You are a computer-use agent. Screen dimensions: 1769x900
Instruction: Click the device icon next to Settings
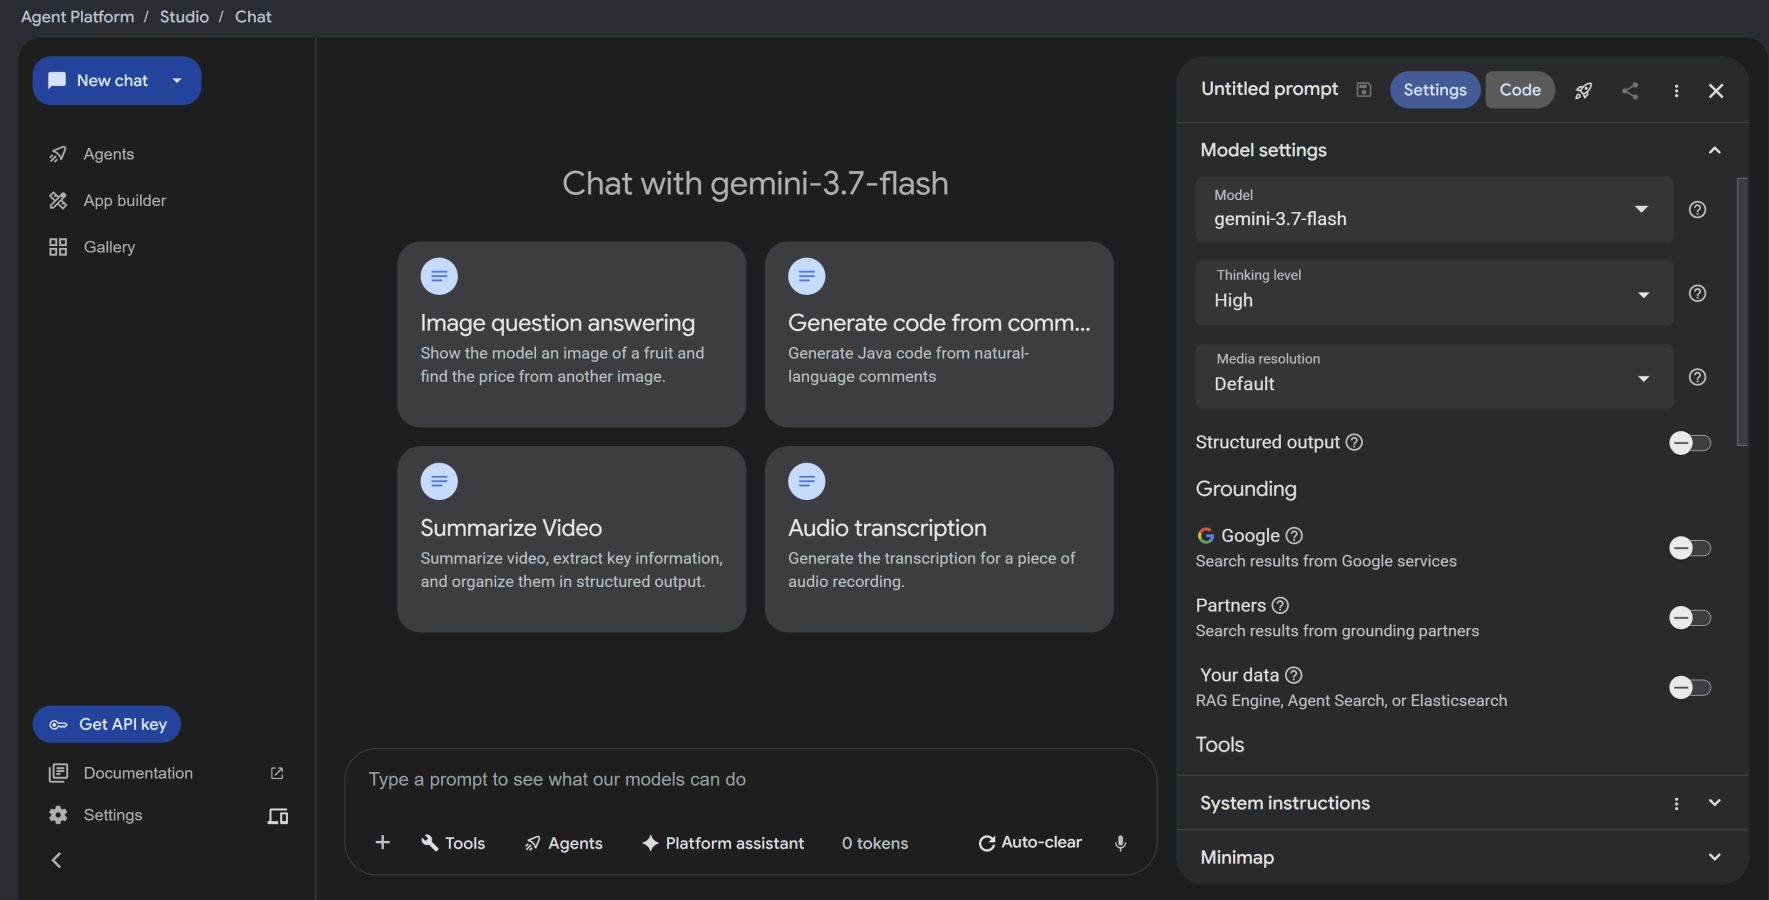tap(278, 816)
